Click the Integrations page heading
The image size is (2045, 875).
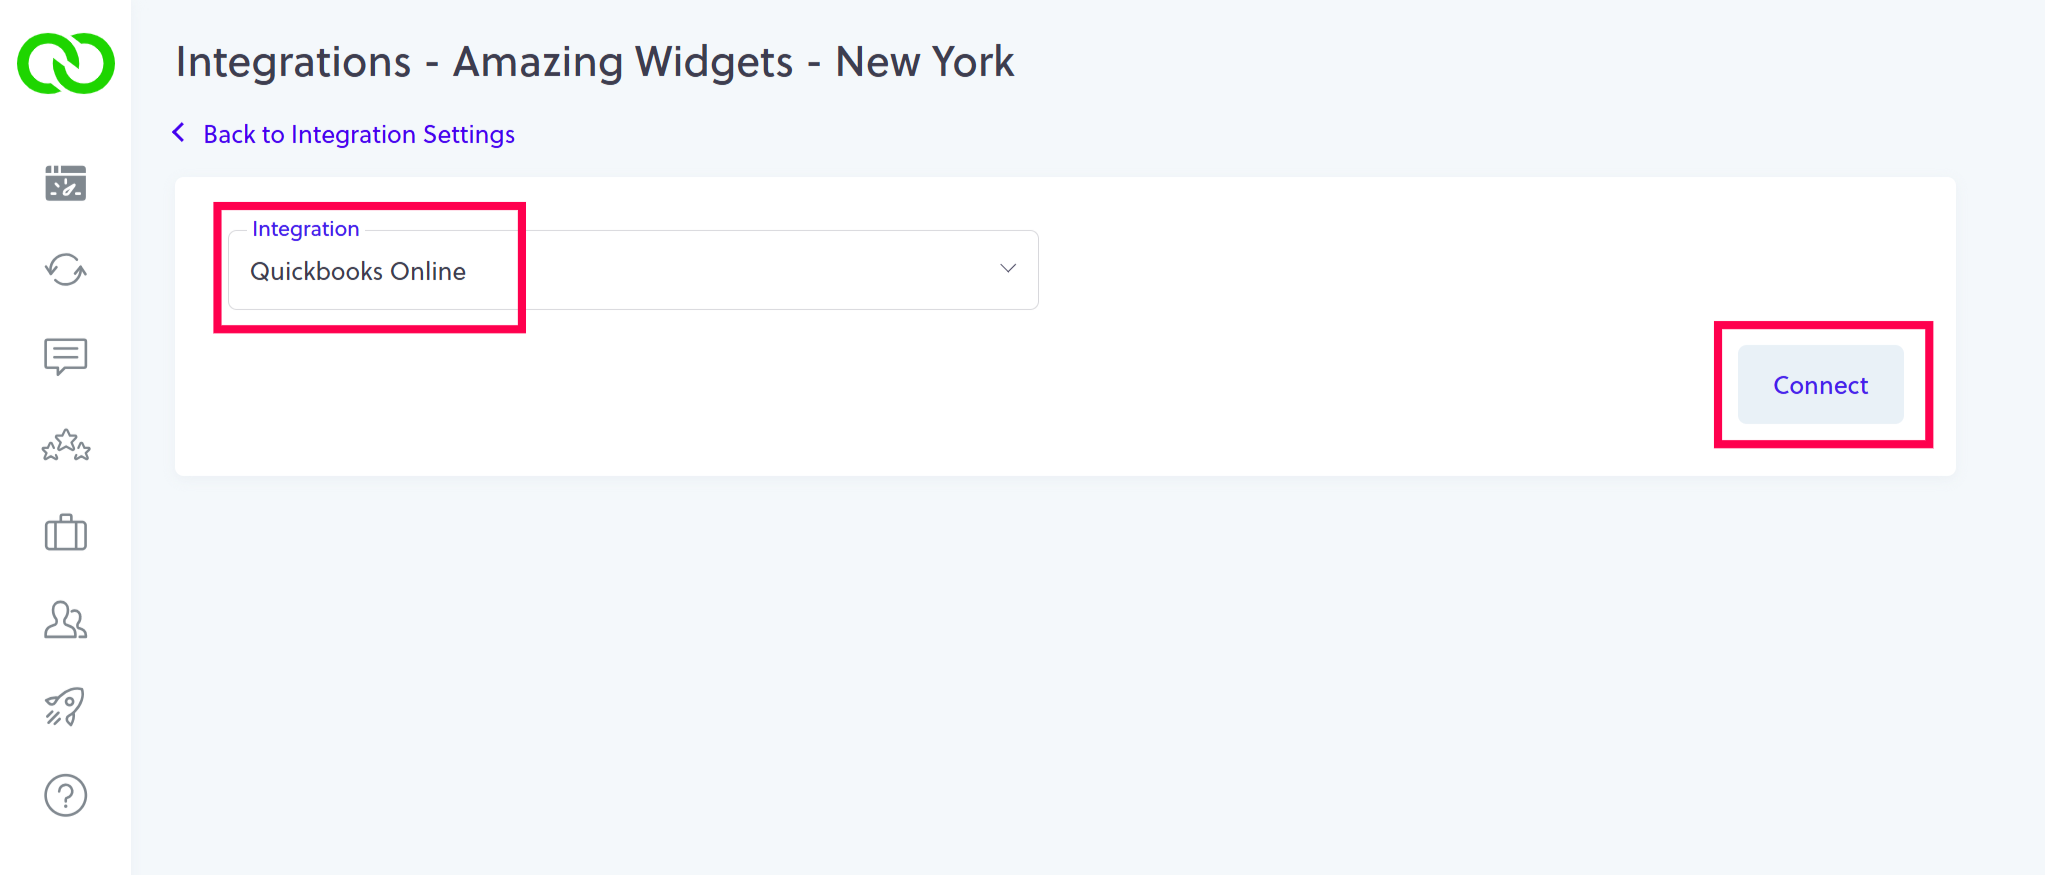594,61
